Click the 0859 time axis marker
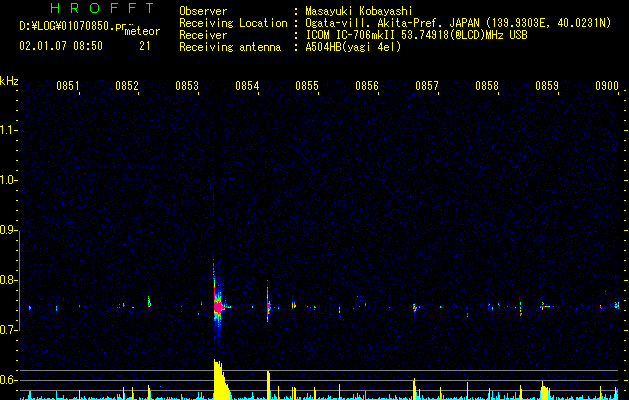 coord(547,85)
